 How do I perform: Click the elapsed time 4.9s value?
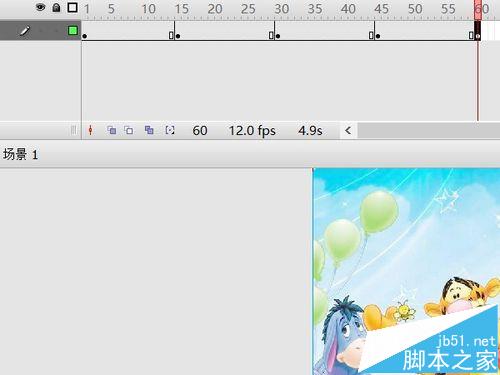[310, 130]
